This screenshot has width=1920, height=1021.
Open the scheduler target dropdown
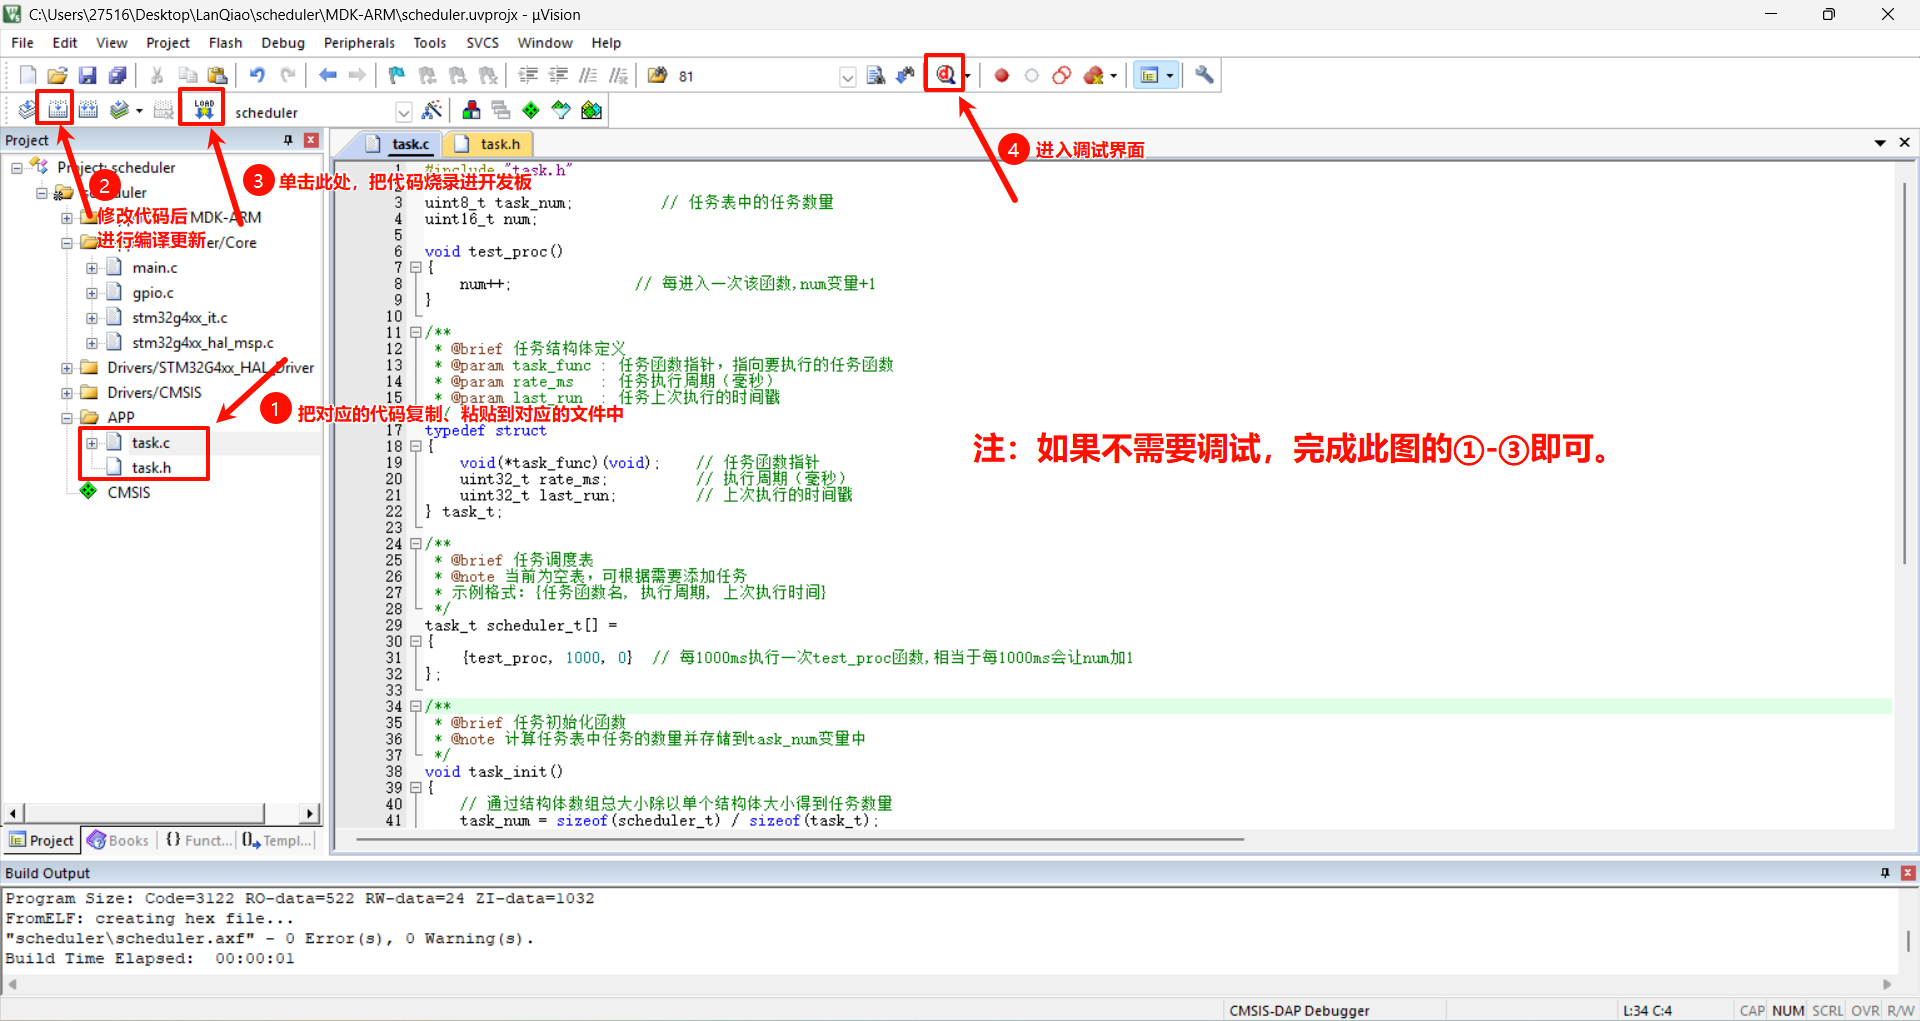pyautogui.click(x=404, y=112)
